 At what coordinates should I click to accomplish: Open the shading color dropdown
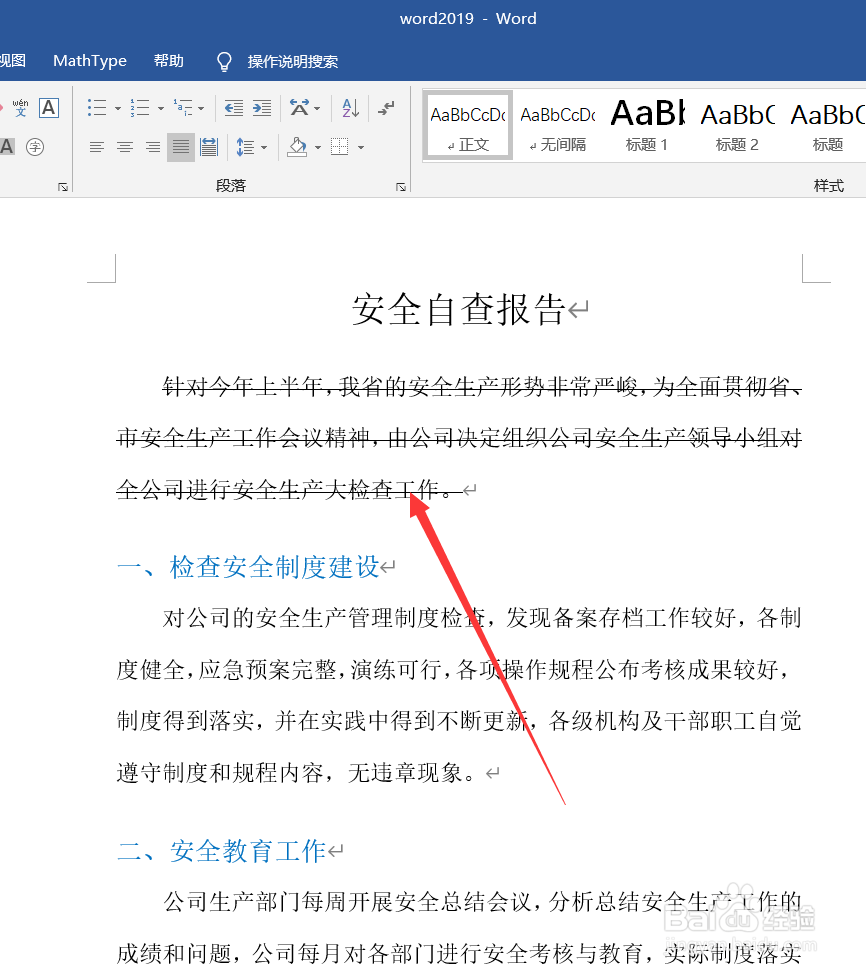pos(318,146)
